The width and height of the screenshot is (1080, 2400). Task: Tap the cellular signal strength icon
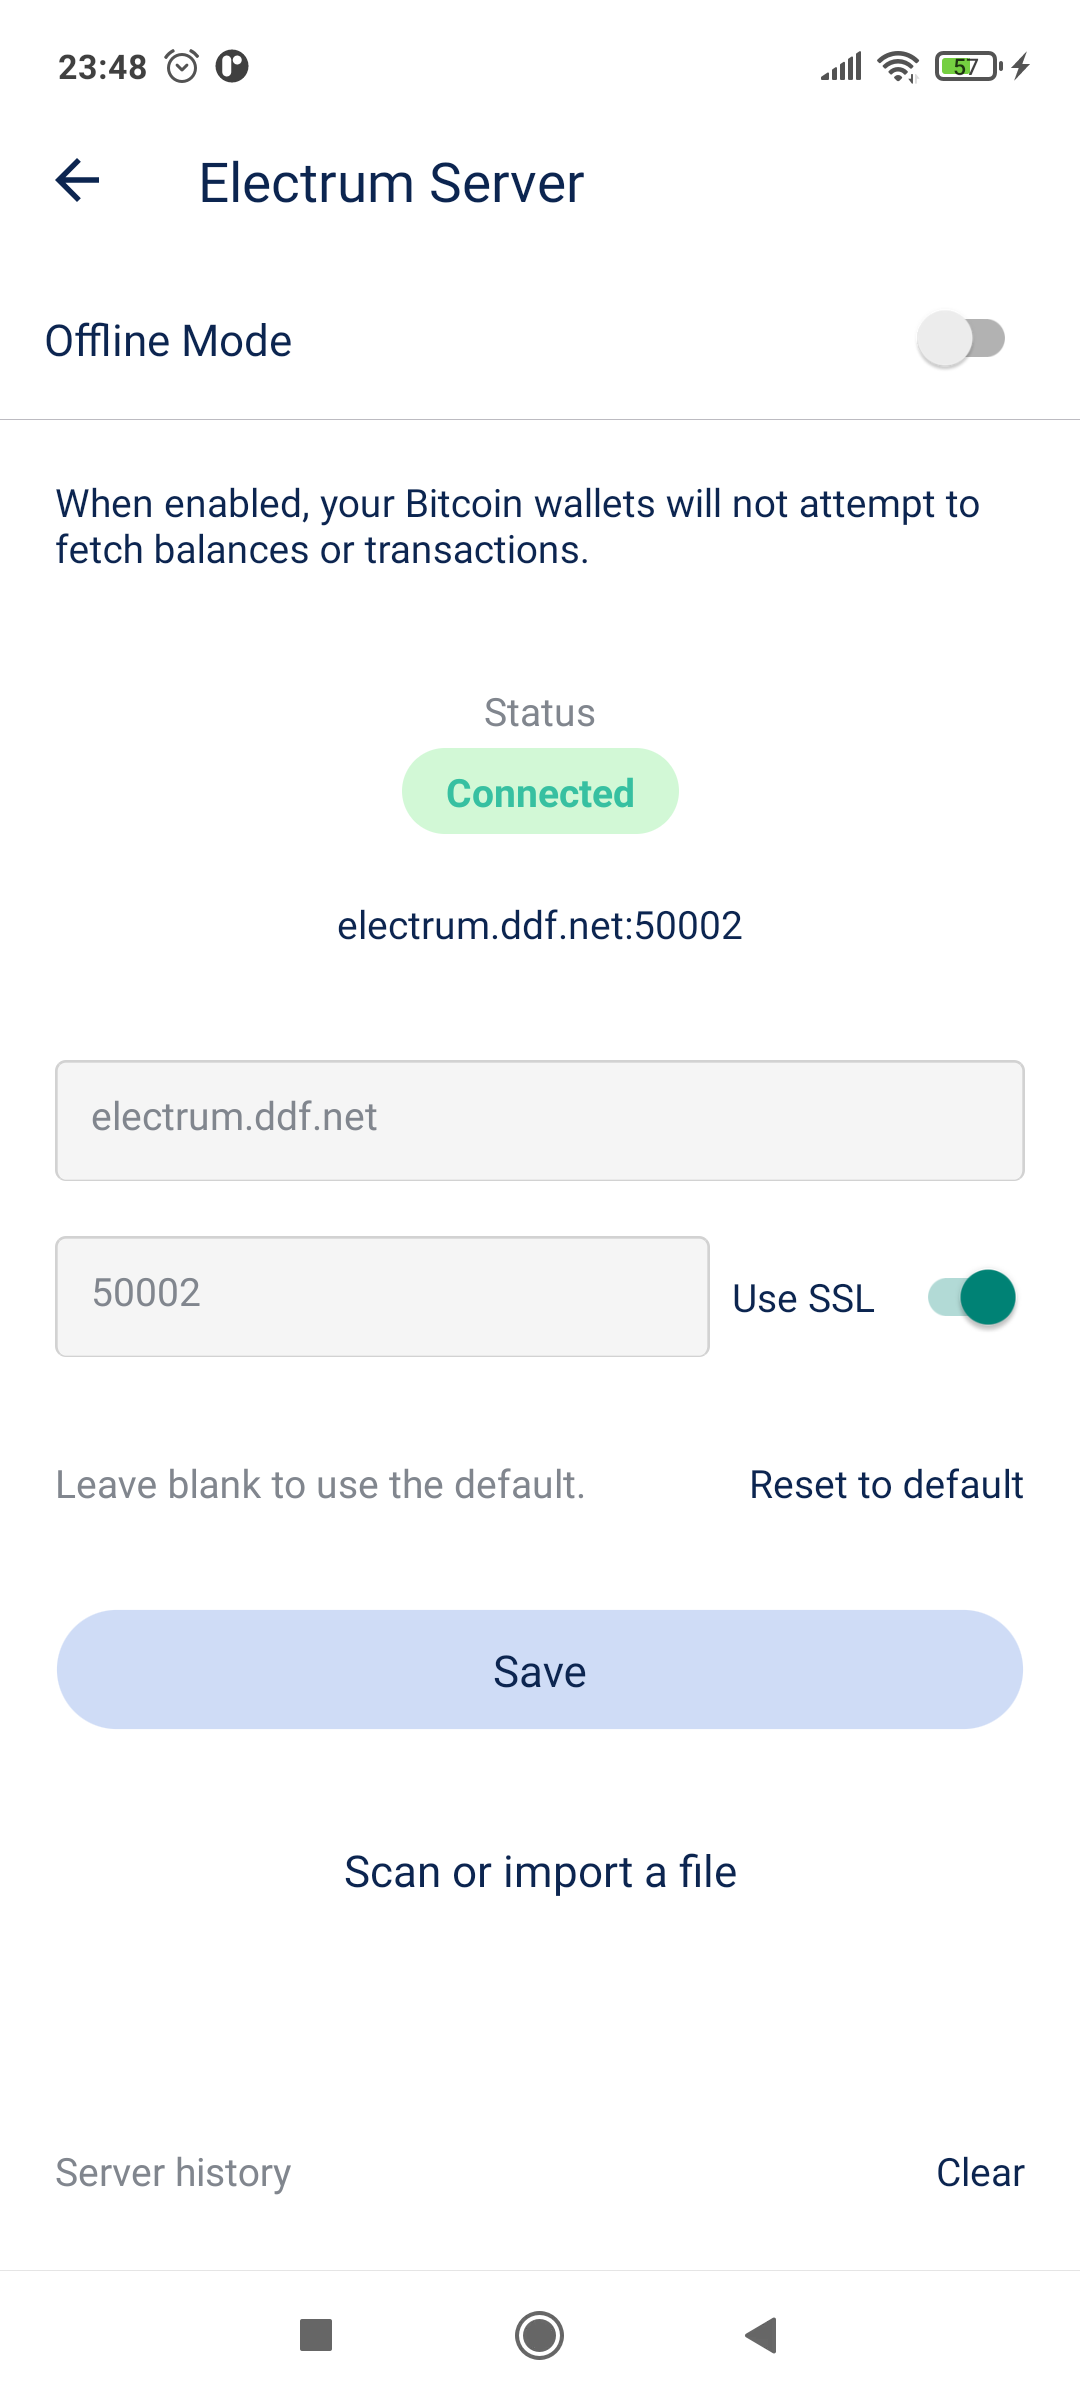click(841, 67)
